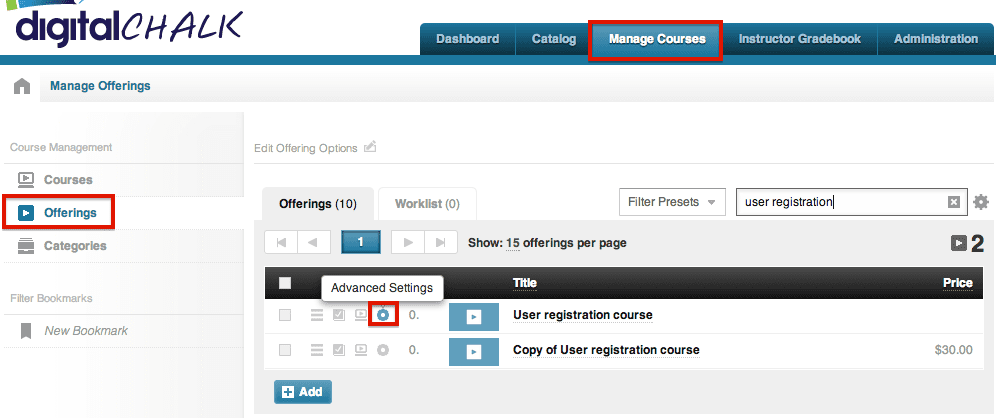This screenshot has height=418, width=996.
Task: Click the video screen icon in User registration course row
Action: 361,314
